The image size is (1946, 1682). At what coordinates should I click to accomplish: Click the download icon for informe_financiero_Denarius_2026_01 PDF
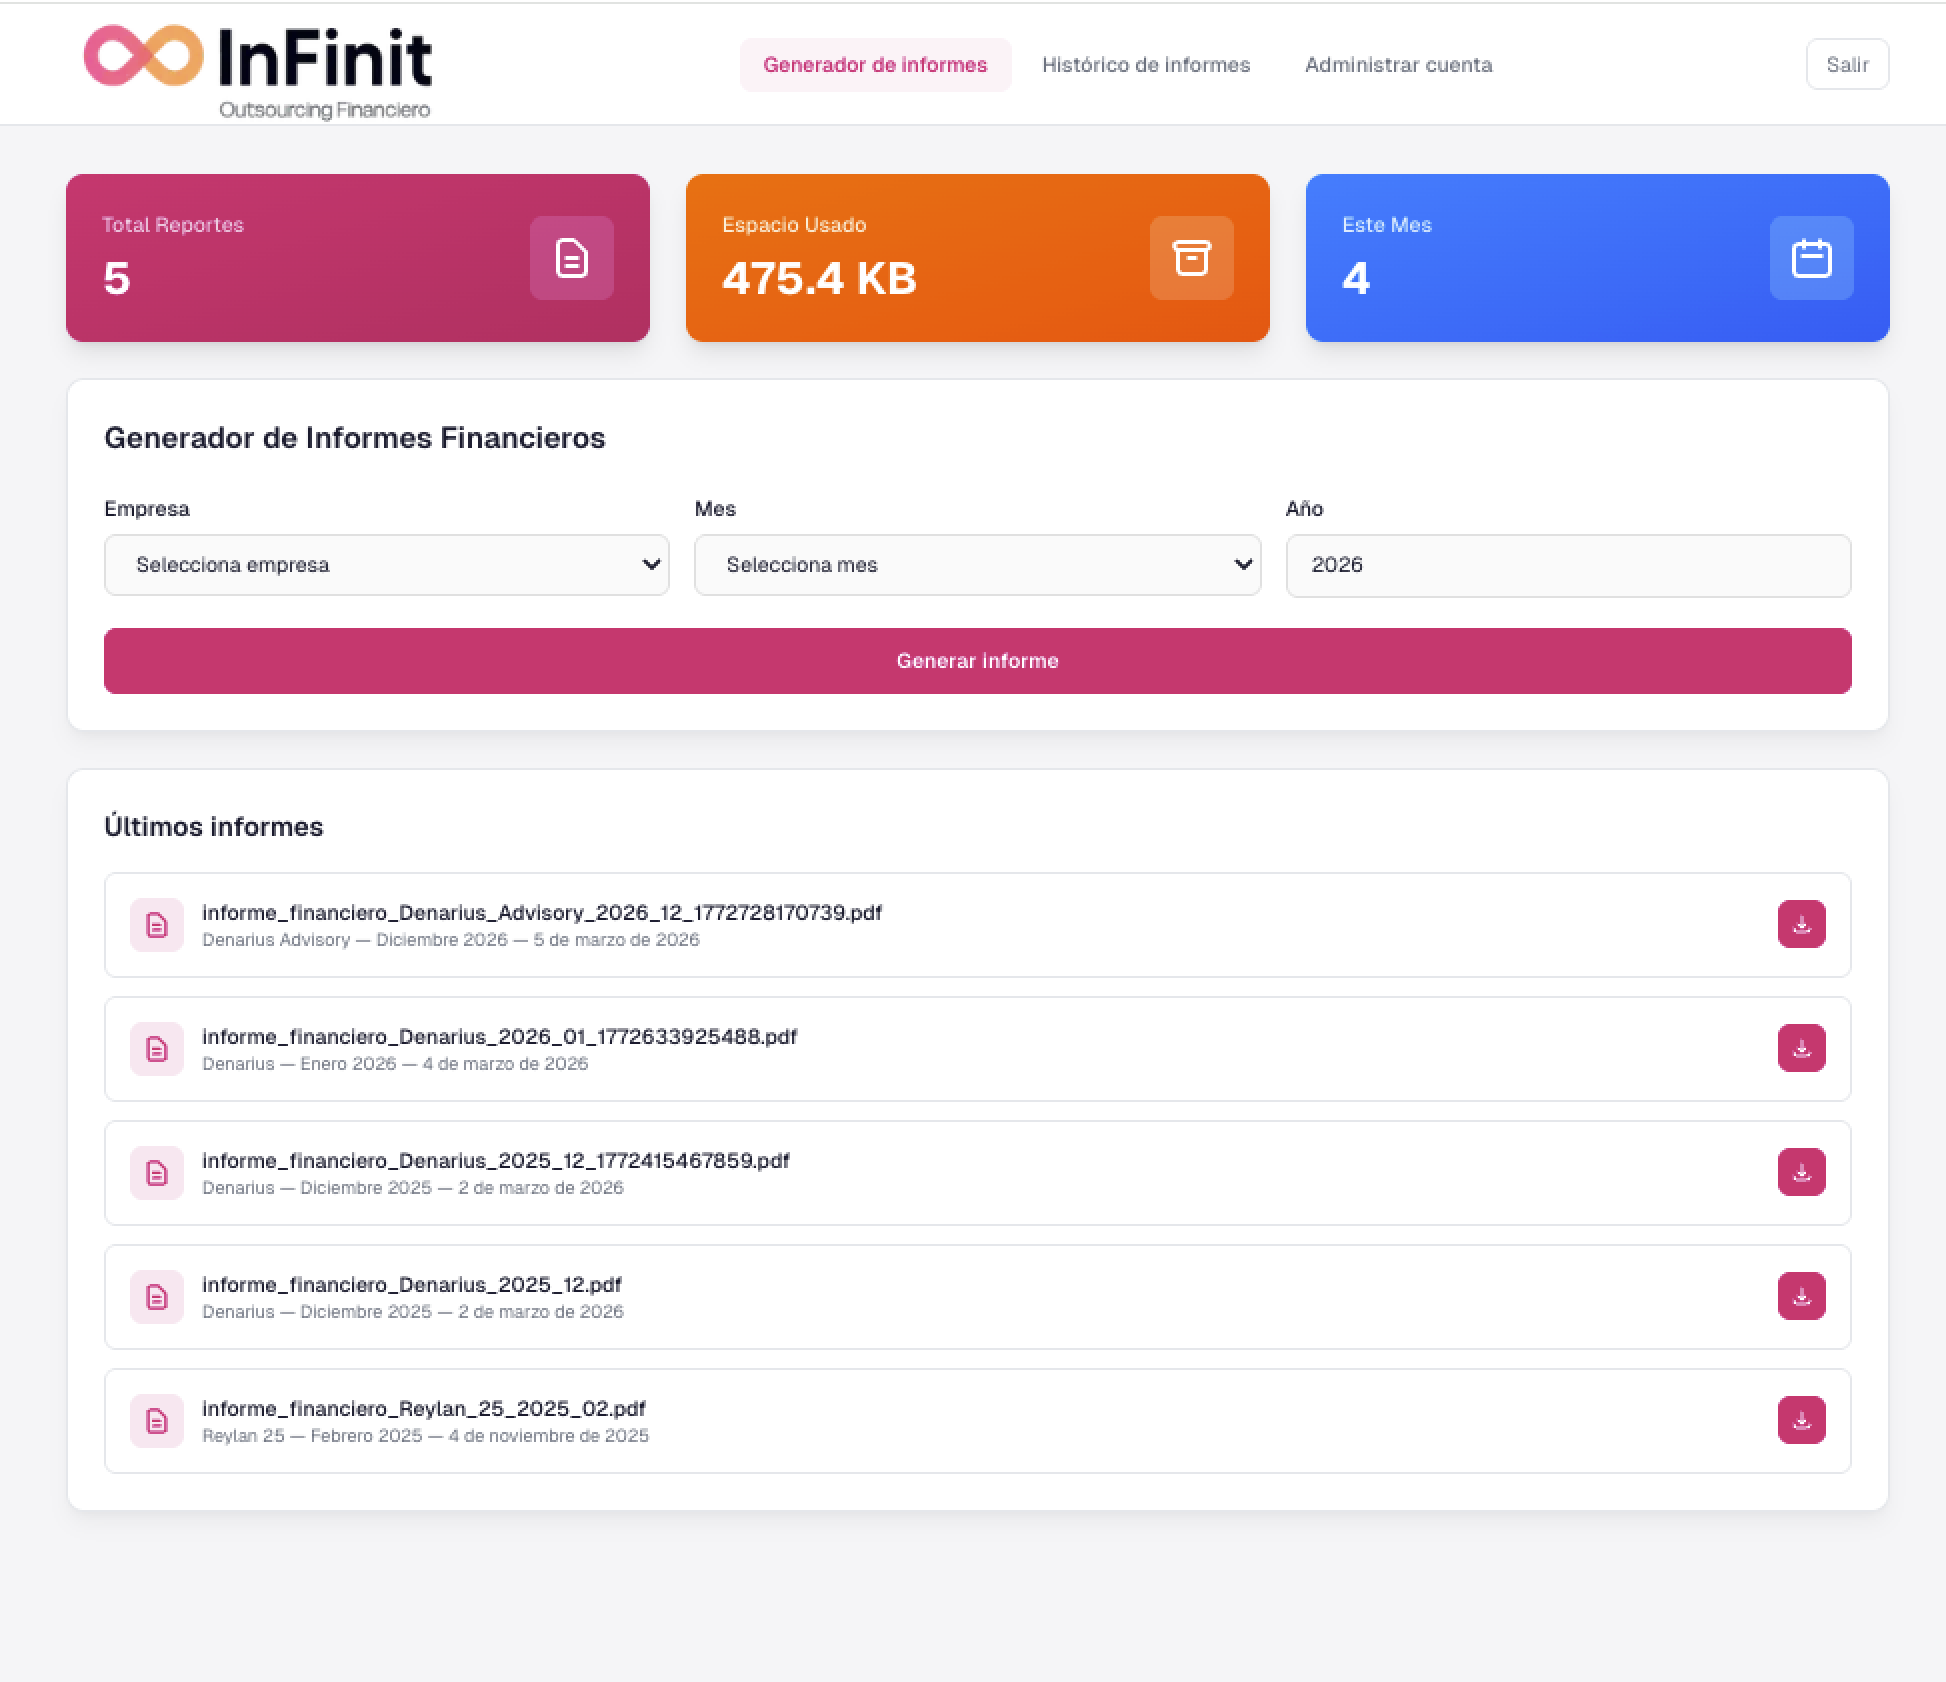[x=1801, y=1048]
